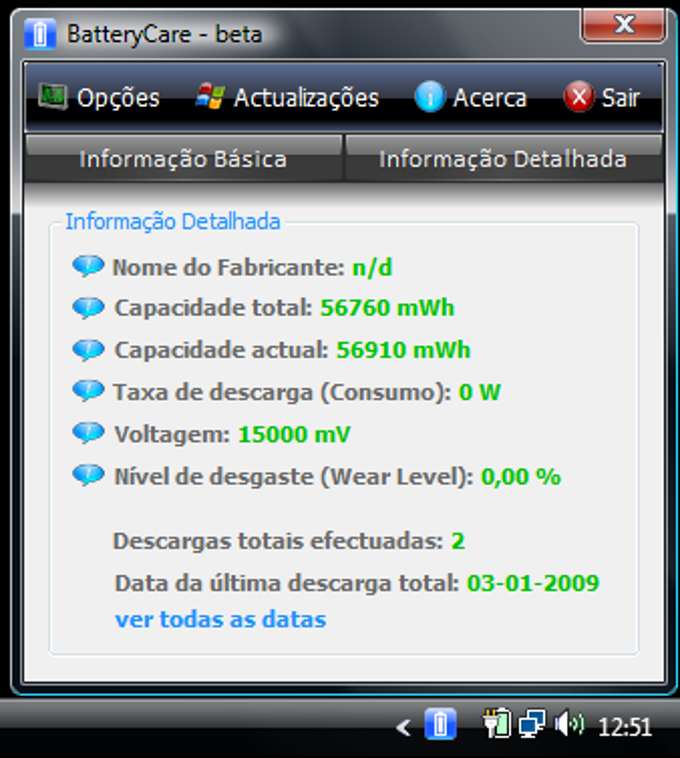Open the Opções menu label
The image size is (680, 758).
pos(118,98)
